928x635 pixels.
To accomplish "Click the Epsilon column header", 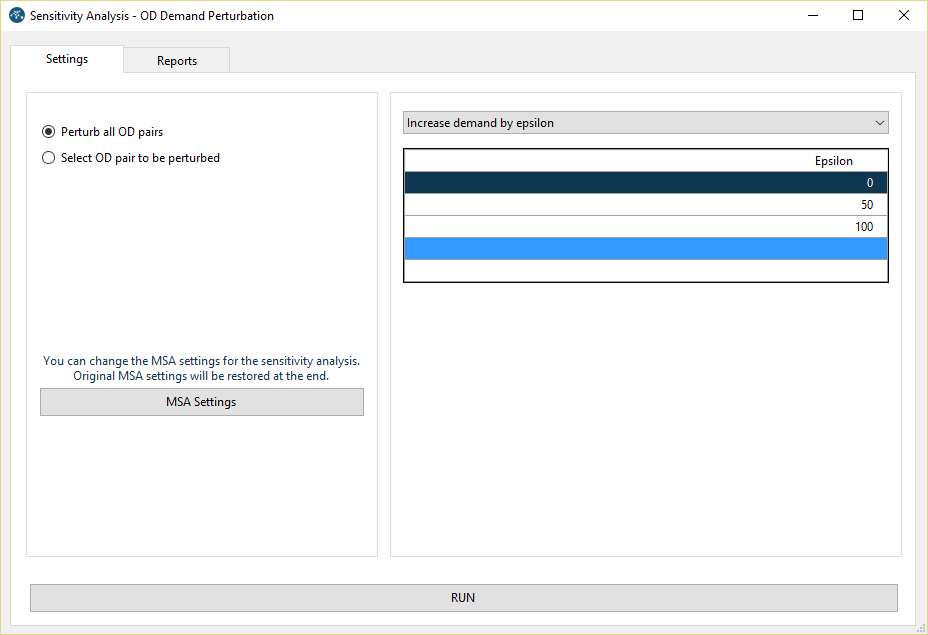I will click(x=833, y=161).
